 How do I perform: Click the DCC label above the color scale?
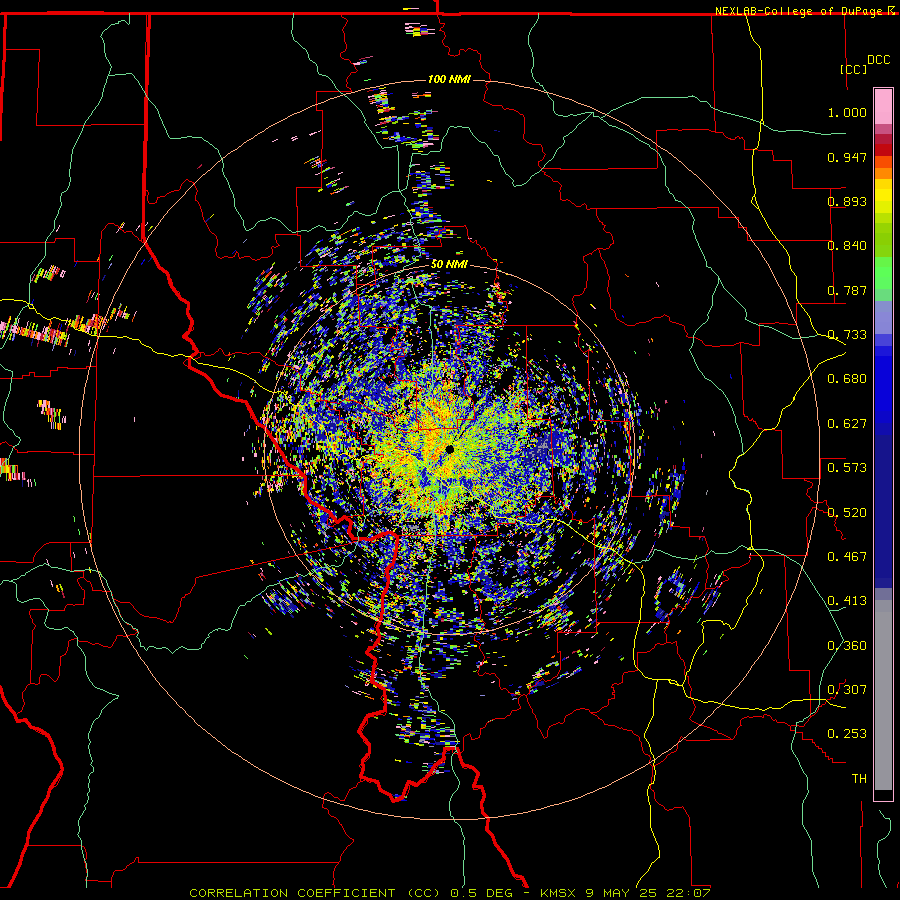pyautogui.click(x=878, y=59)
